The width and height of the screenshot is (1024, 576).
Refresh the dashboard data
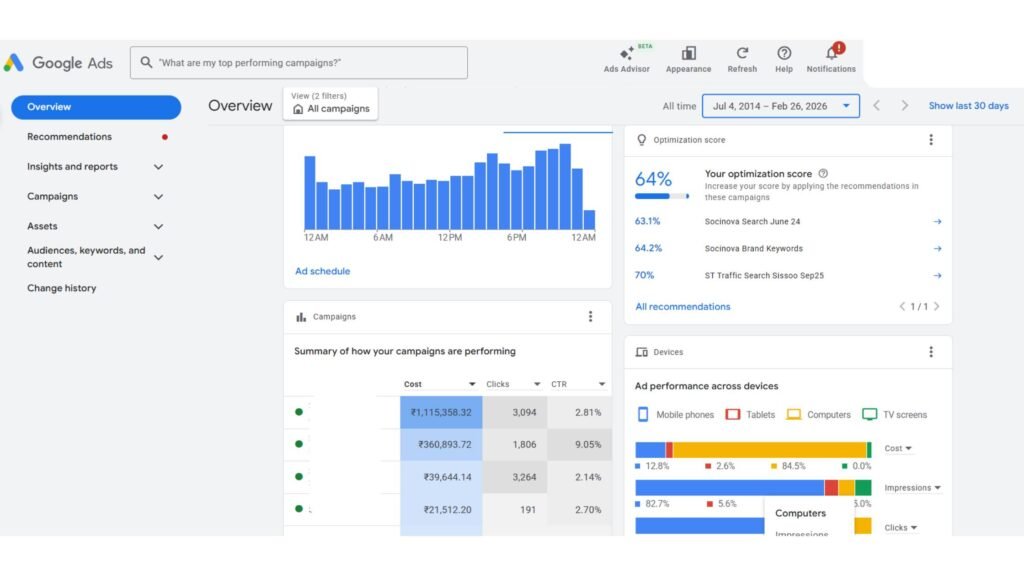click(742, 55)
